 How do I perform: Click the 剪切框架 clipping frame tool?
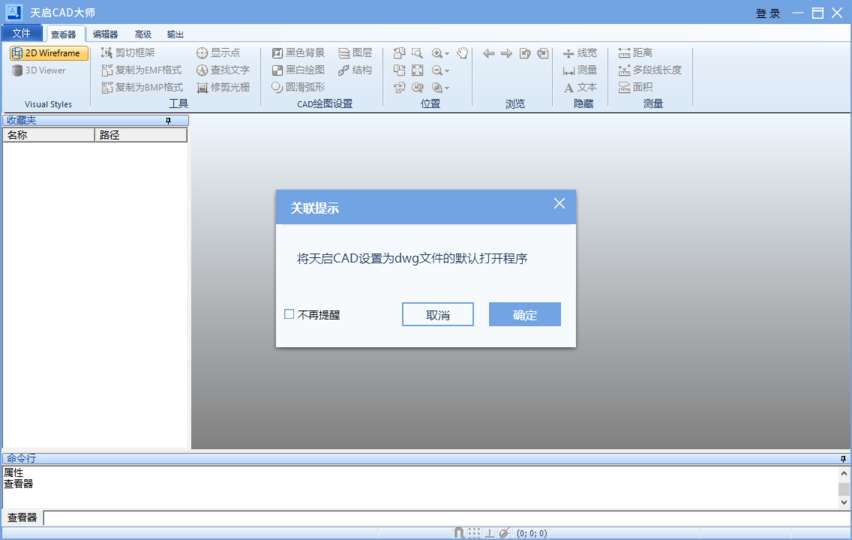(128, 53)
